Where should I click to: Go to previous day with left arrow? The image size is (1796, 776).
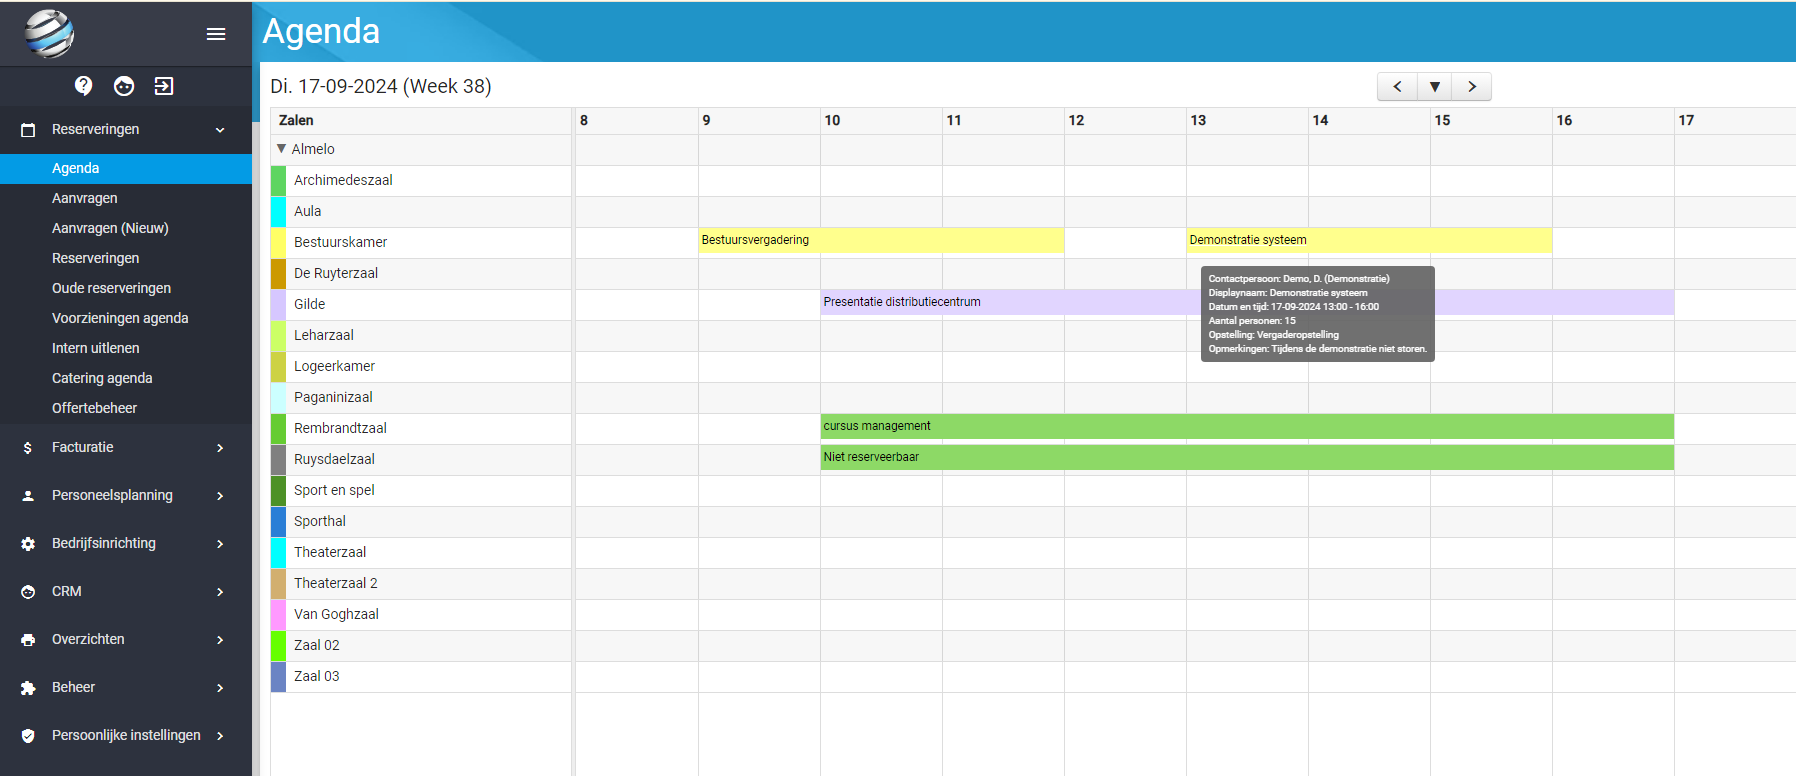click(x=1397, y=87)
